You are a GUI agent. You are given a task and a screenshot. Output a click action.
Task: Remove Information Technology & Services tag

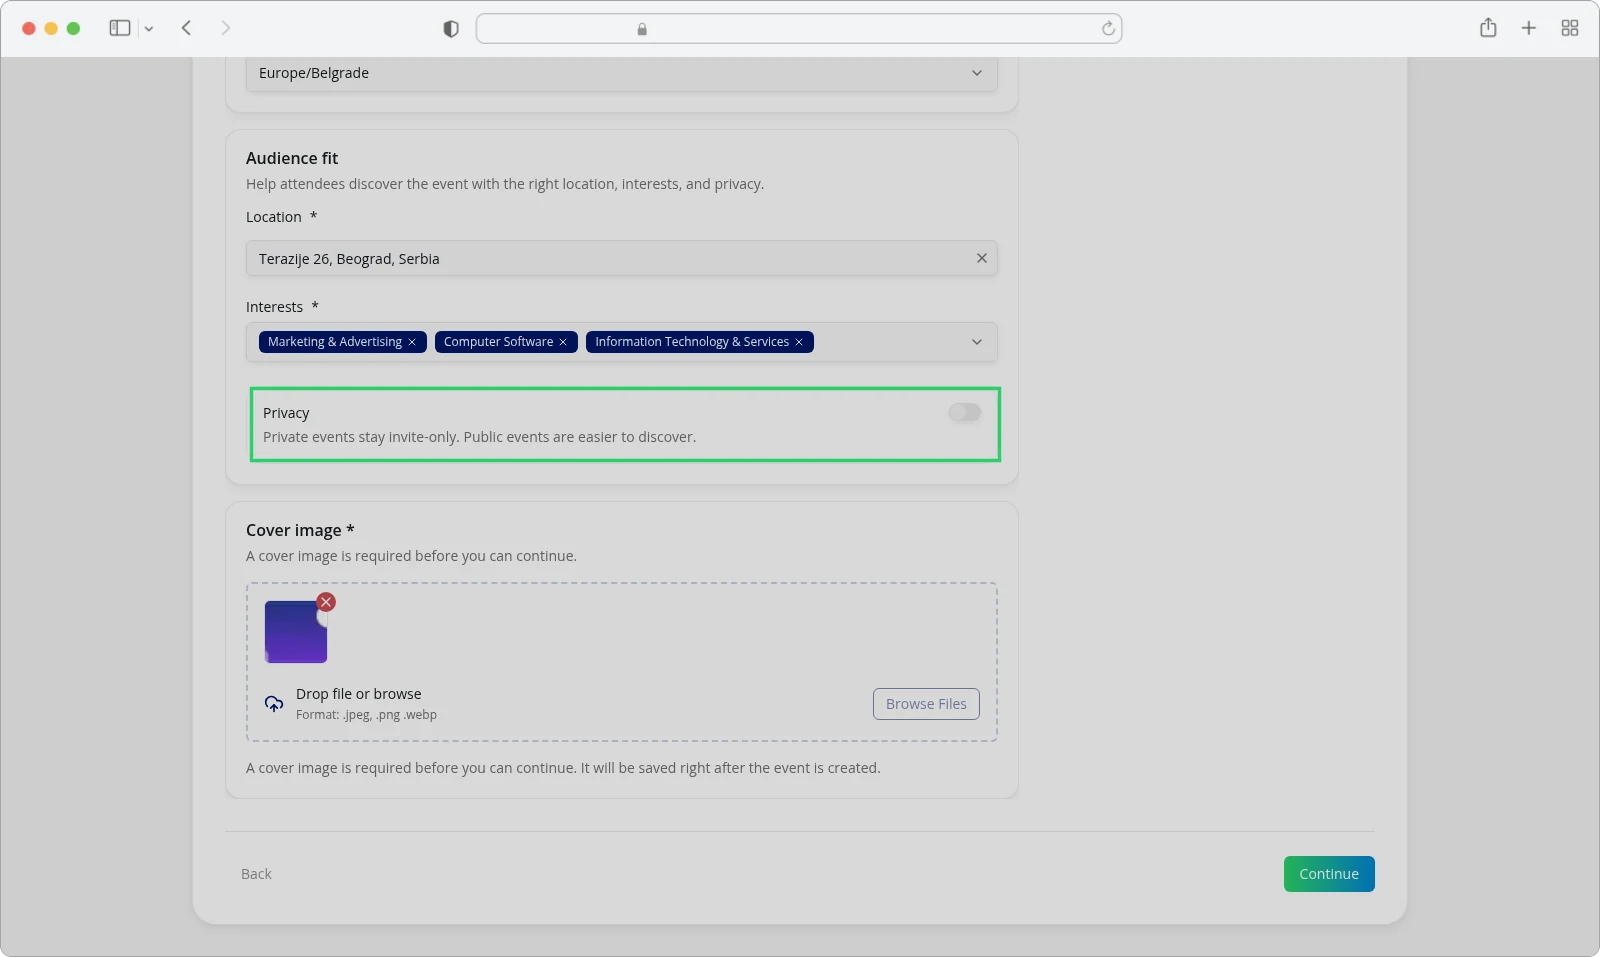(799, 342)
